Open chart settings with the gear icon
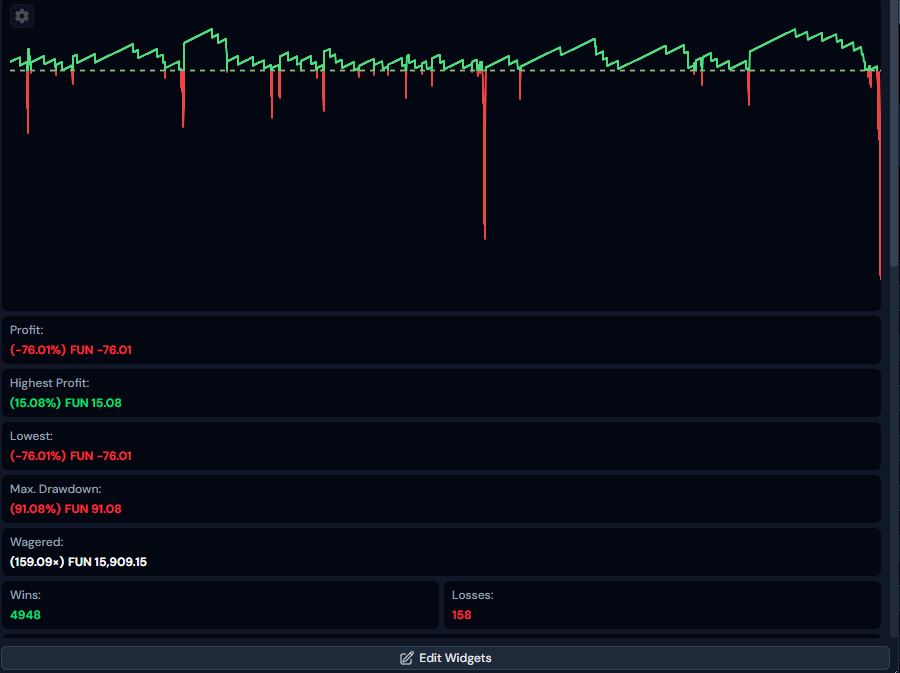Image resolution: width=900 pixels, height=673 pixels. [22, 16]
